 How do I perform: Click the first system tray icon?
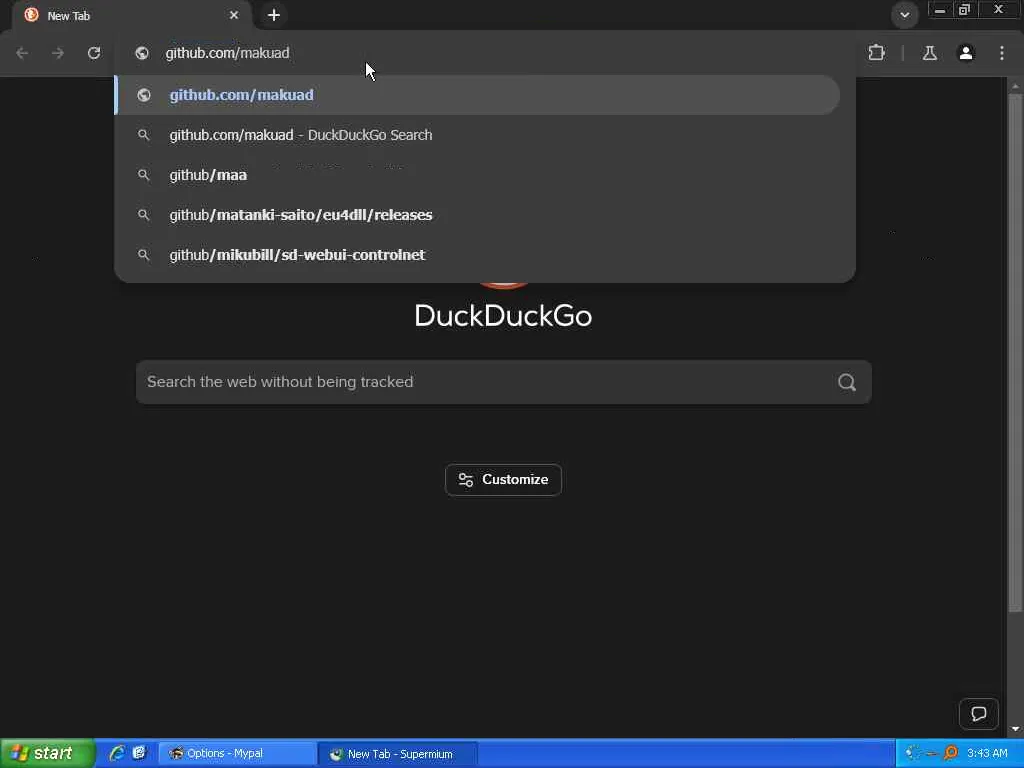[x=913, y=754]
